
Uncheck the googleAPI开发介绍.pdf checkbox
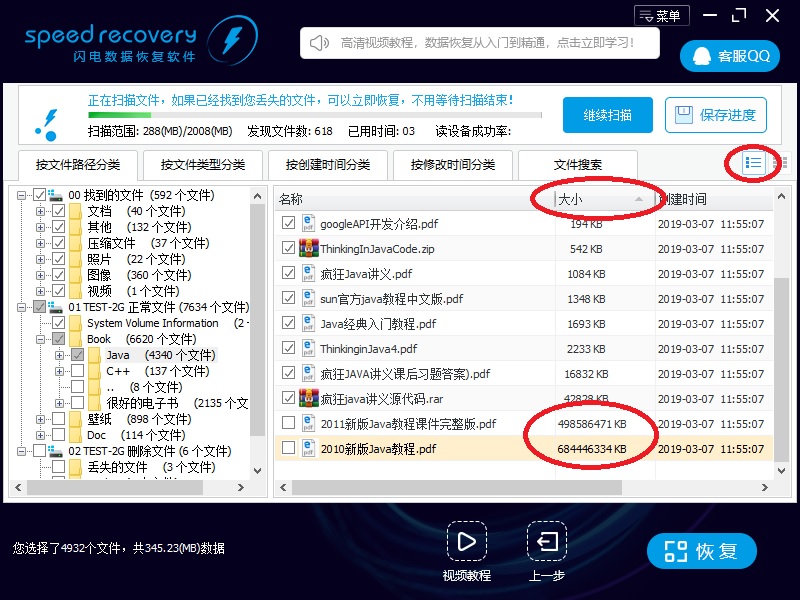point(288,224)
